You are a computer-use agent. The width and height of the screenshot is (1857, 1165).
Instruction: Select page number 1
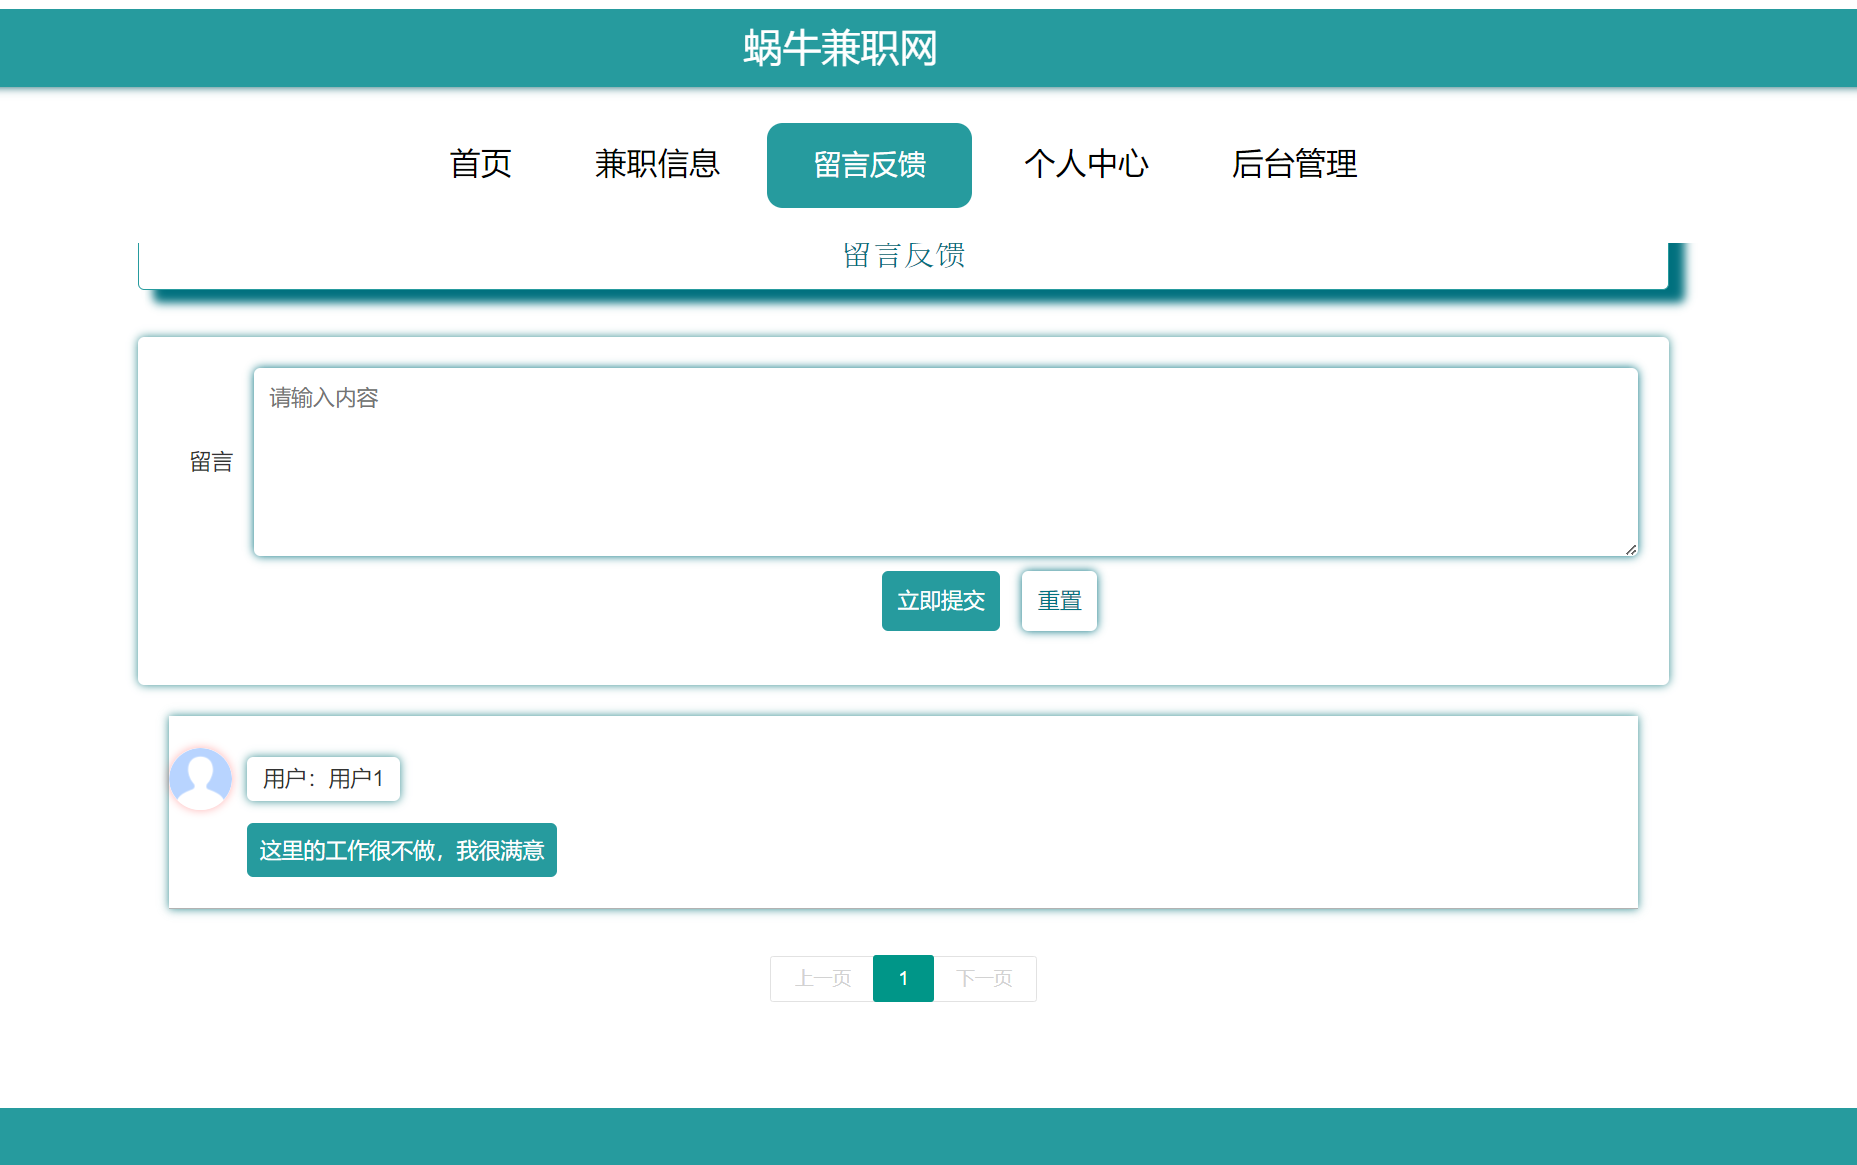[903, 978]
